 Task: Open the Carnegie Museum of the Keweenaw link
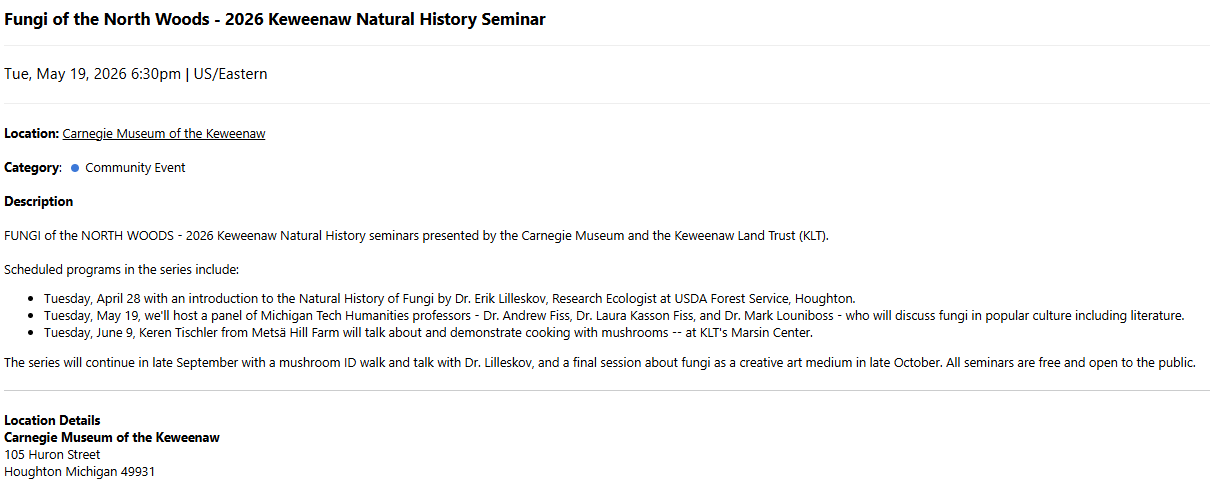(164, 134)
